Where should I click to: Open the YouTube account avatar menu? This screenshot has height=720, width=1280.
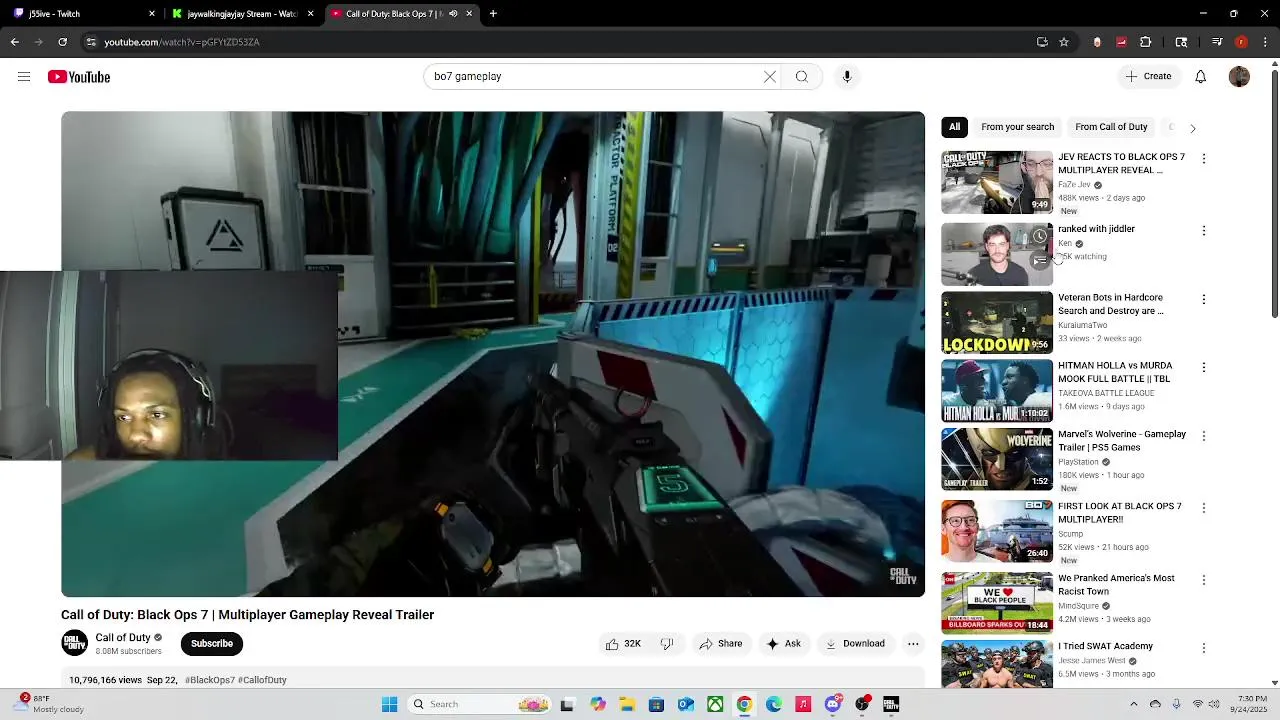click(1239, 77)
